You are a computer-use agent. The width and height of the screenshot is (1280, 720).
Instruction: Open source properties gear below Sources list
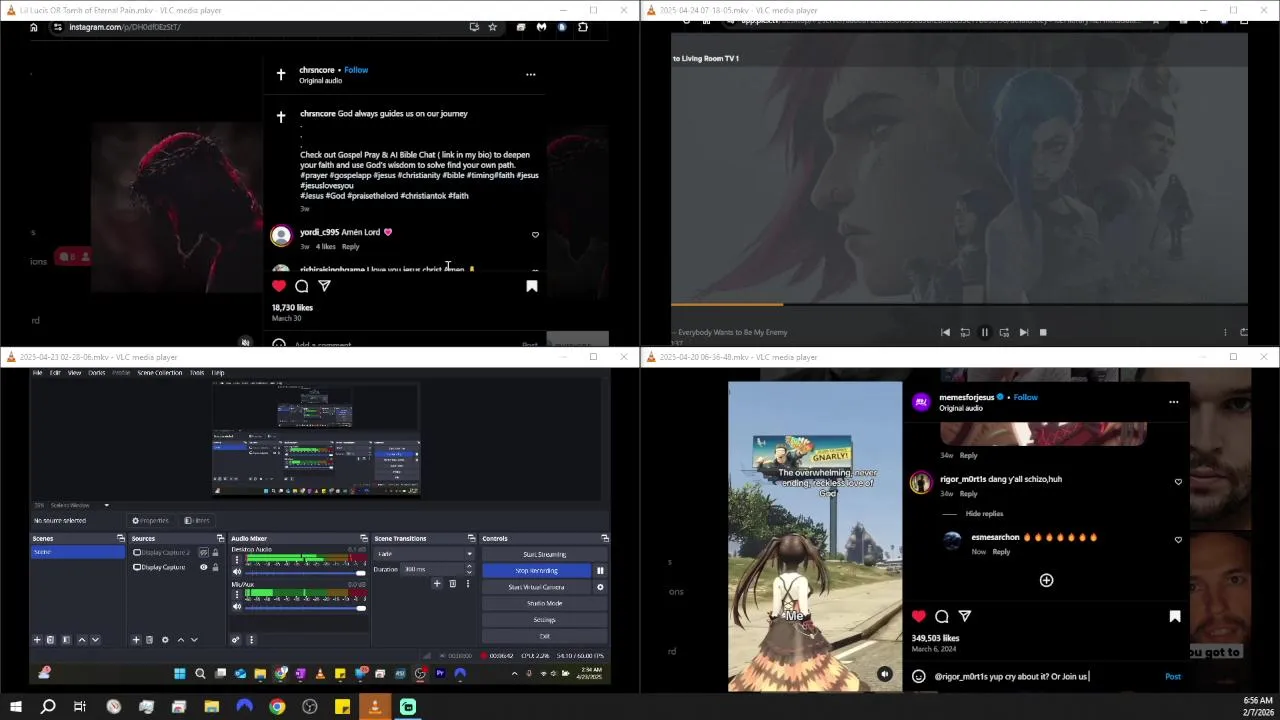[x=165, y=640]
